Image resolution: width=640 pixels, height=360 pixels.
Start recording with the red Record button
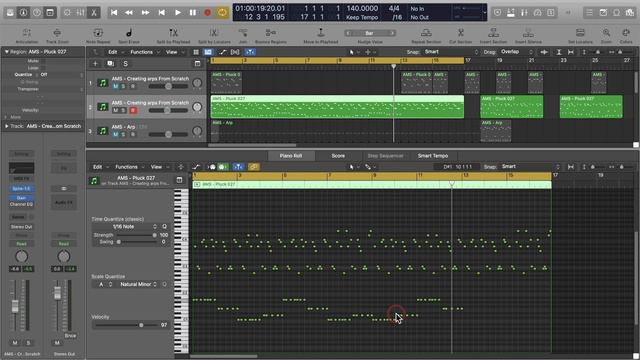[x=207, y=13]
